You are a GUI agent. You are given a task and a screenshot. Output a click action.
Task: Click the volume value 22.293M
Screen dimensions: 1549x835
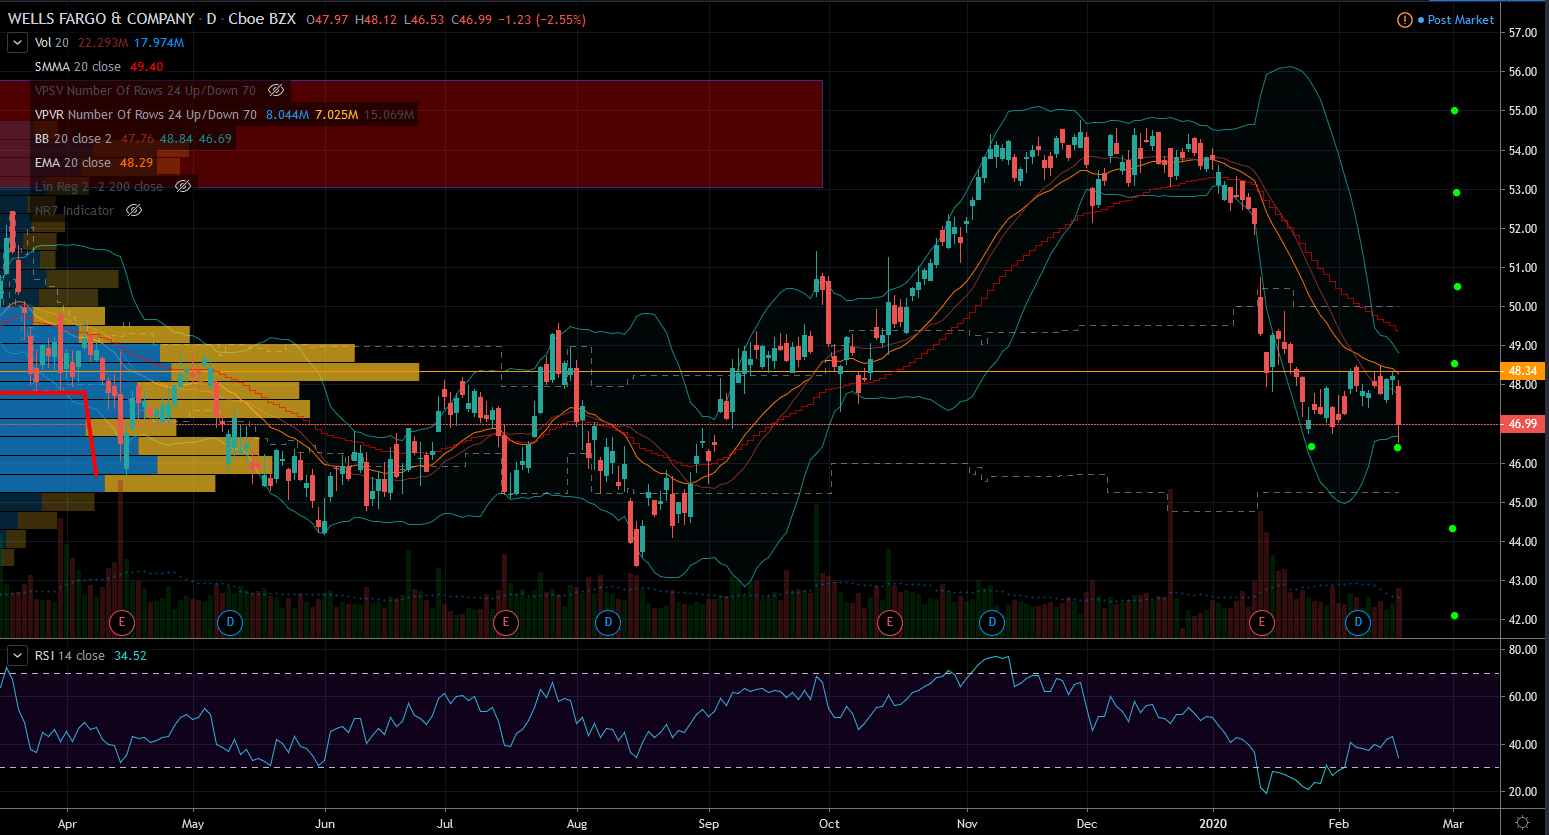click(x=103, y=43)
